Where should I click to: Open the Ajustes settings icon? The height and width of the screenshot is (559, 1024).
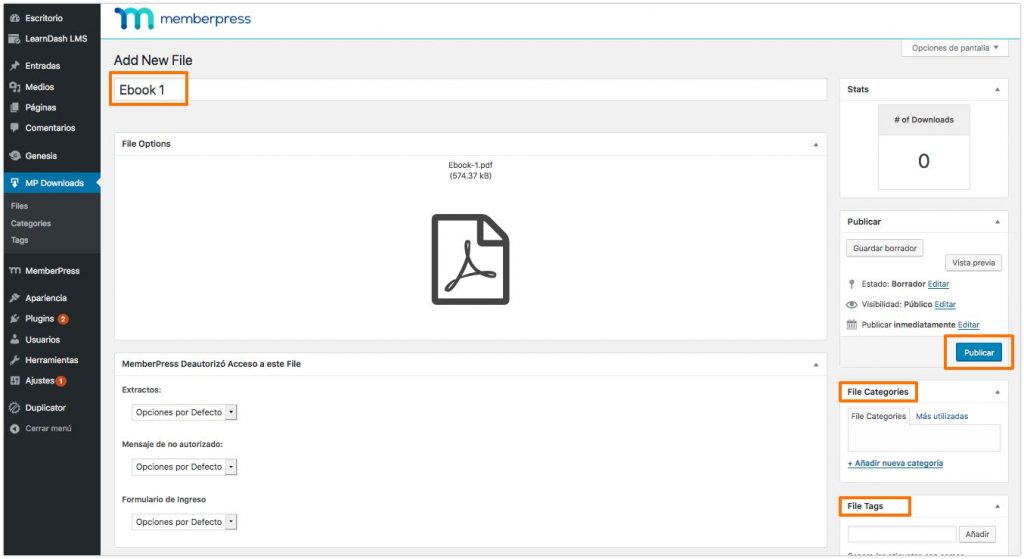[14, 381]
